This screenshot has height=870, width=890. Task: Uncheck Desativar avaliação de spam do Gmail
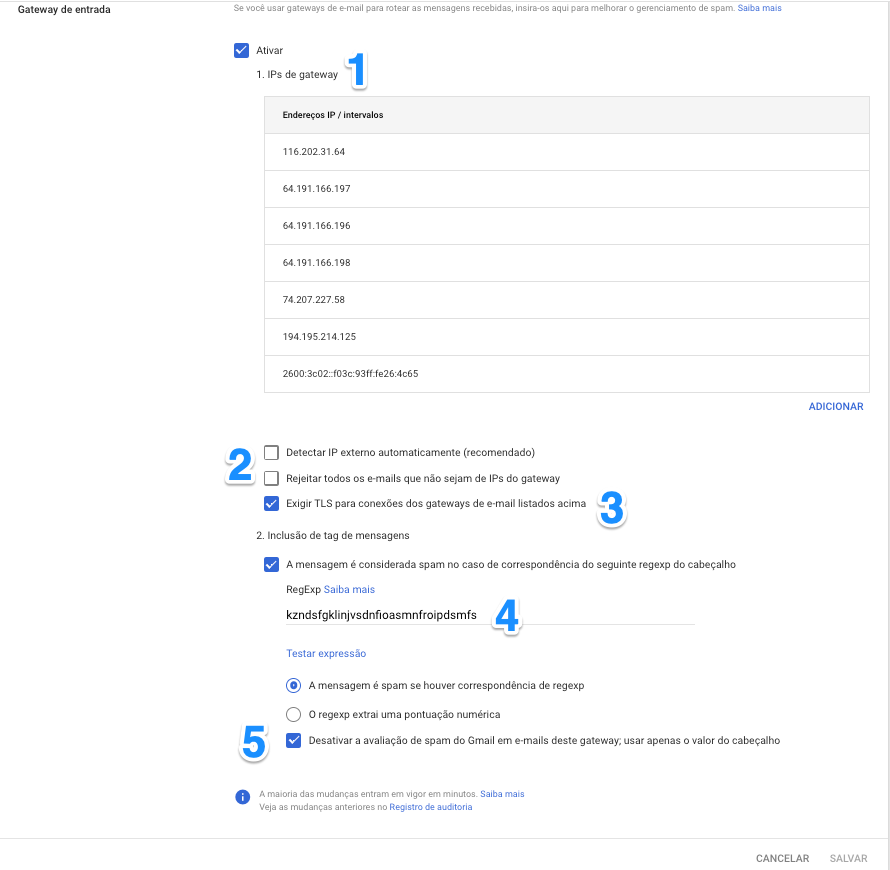click(x=293, y=741)
